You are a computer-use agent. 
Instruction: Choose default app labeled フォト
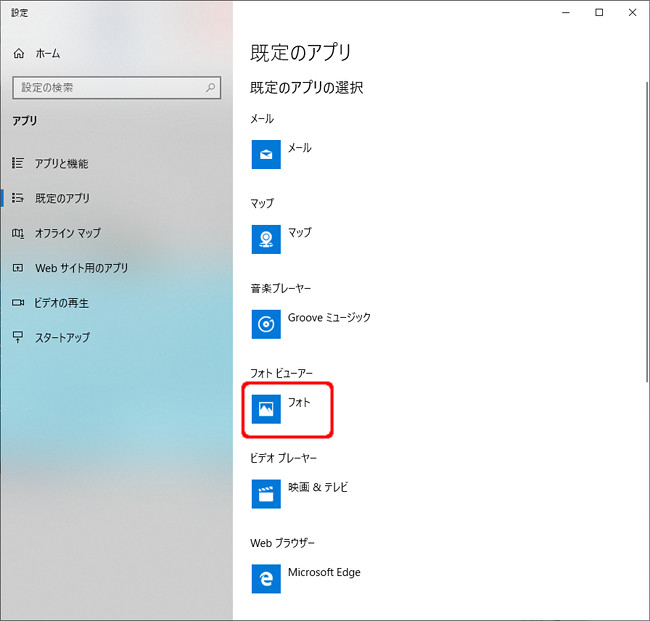[x=300, y=403]
